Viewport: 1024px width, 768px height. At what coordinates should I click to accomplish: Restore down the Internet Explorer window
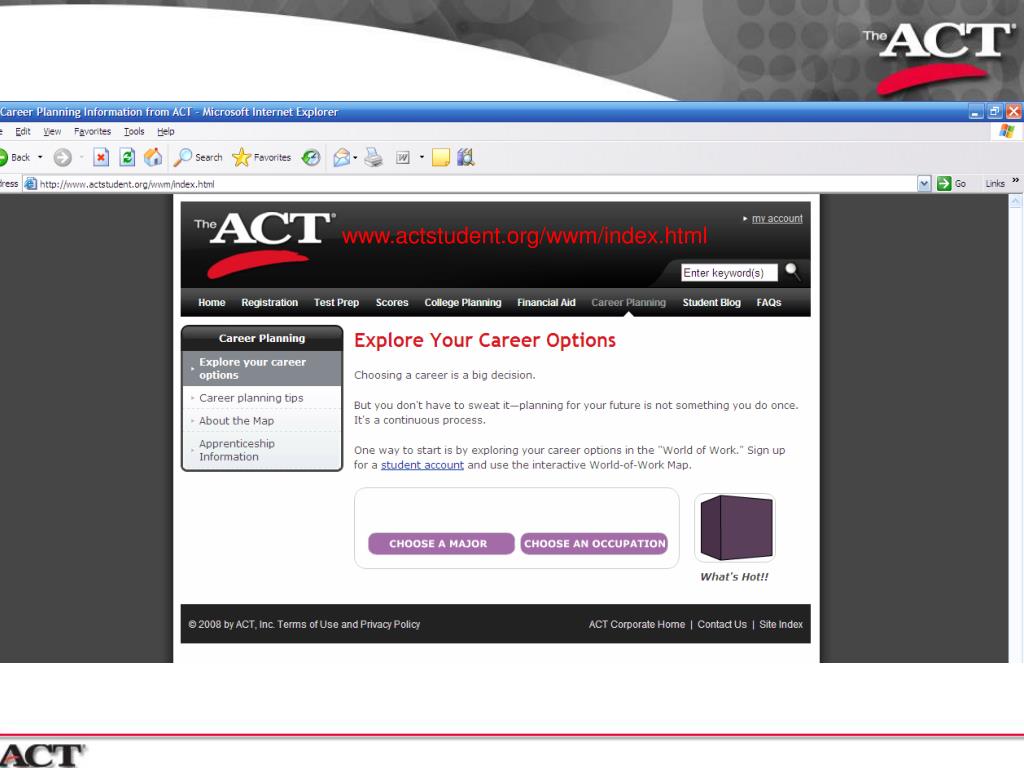(x=995, y=112)
